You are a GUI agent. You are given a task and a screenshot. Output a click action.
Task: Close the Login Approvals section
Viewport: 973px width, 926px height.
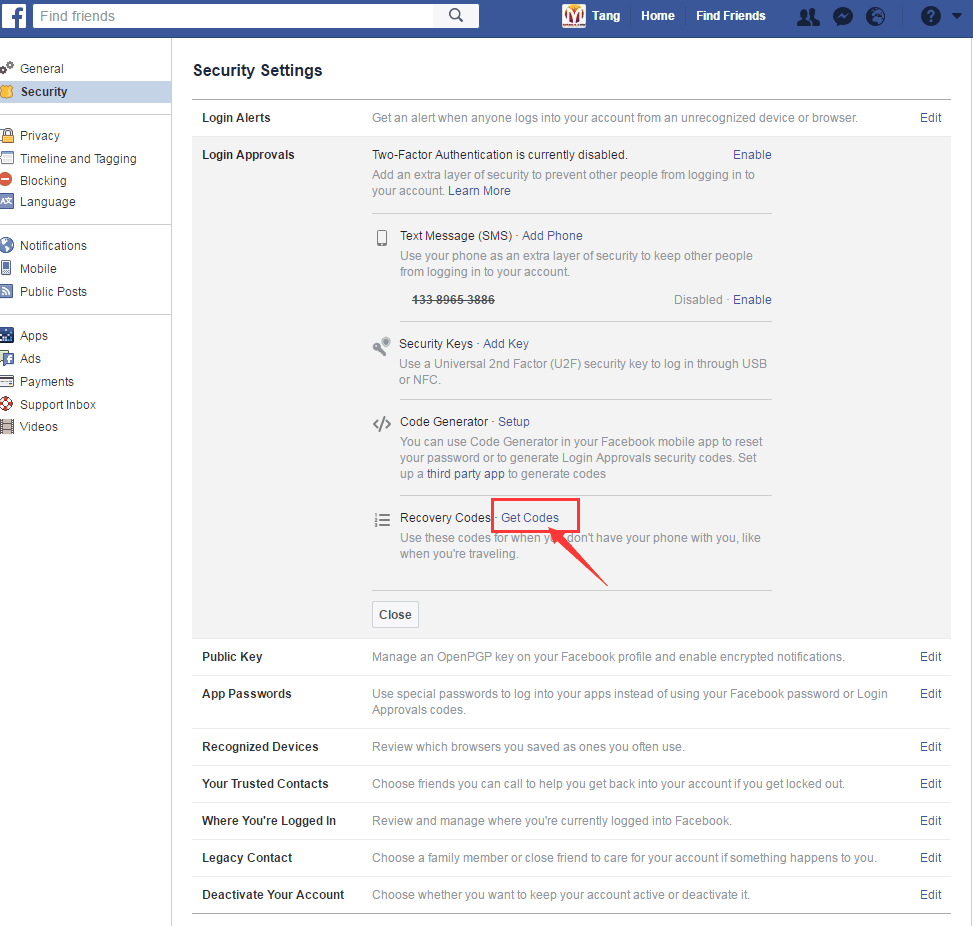pyautogui.click(x=395, y=614)
